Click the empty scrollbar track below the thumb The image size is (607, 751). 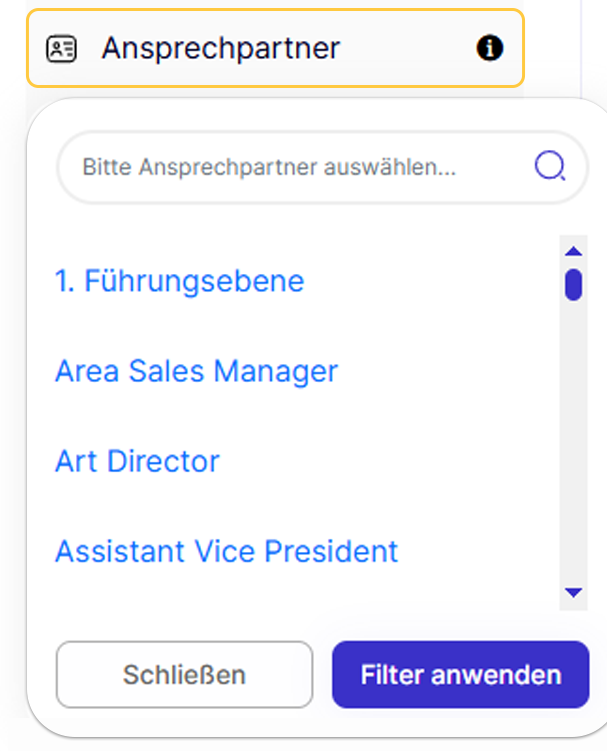(x=573, y=450)
